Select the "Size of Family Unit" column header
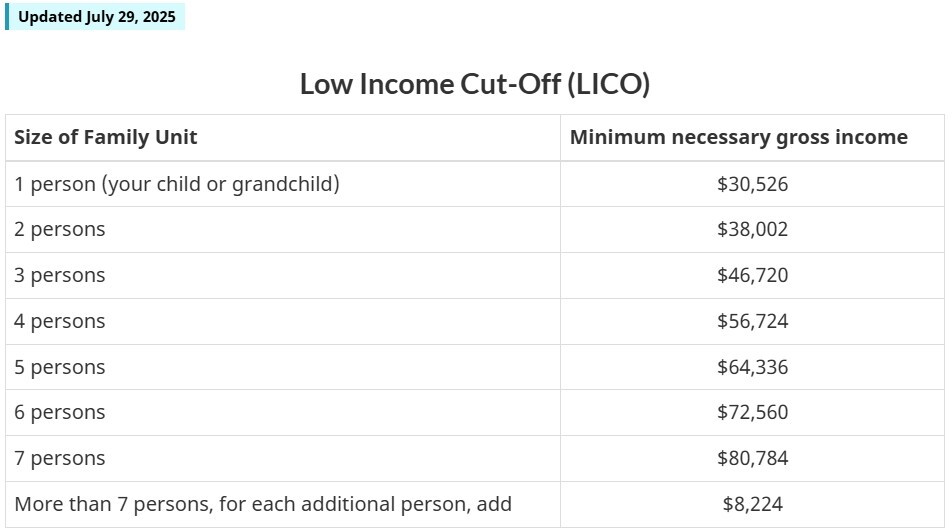Viewport: 952px width, 532px height. 106,138
